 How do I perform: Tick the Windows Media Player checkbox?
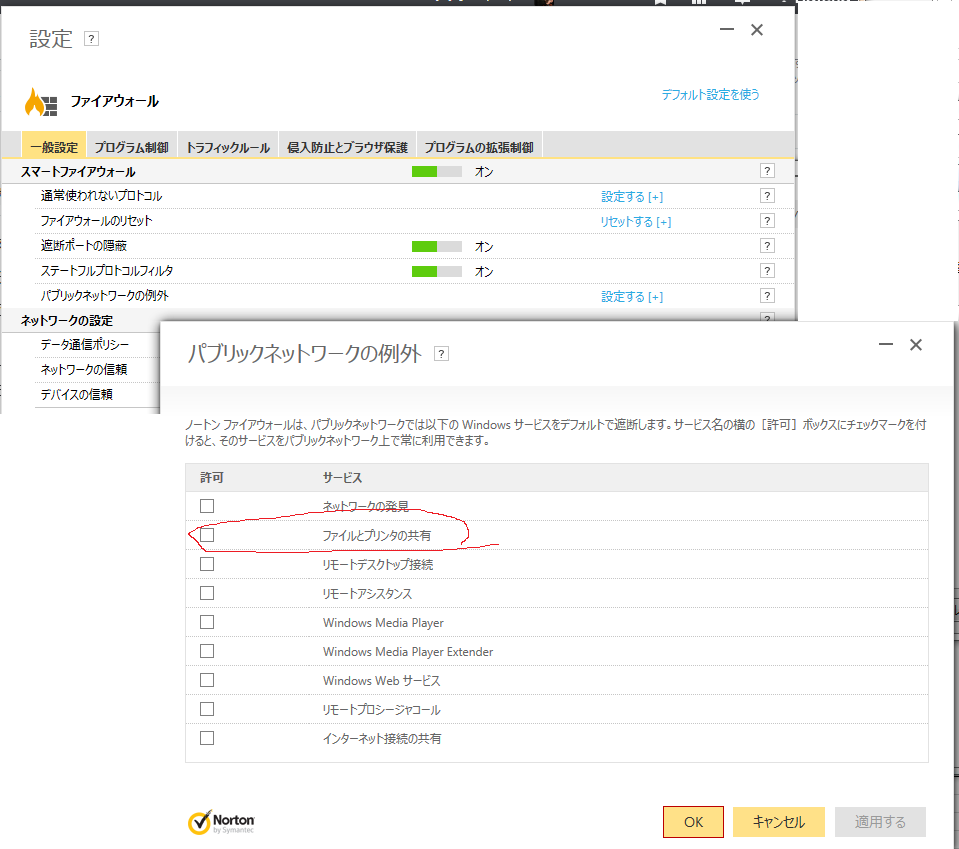click(207, 622)
